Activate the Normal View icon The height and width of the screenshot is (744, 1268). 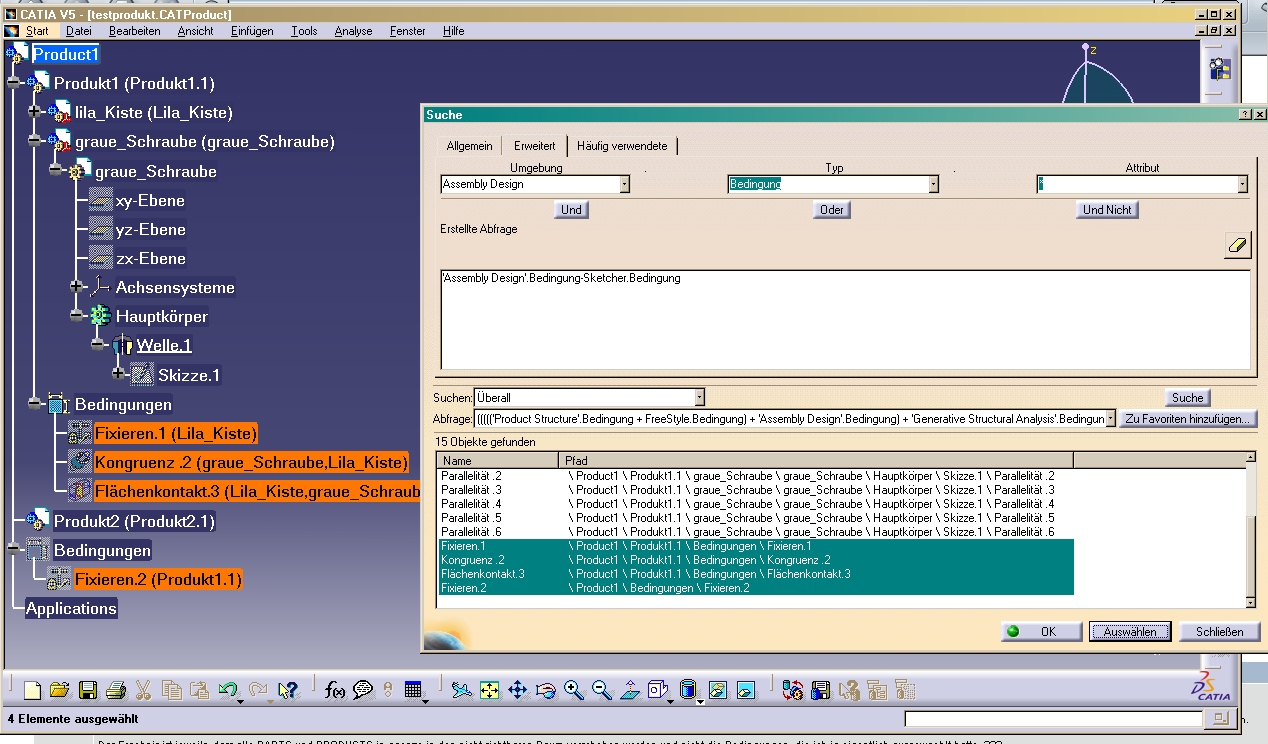(x=630, y=690)
